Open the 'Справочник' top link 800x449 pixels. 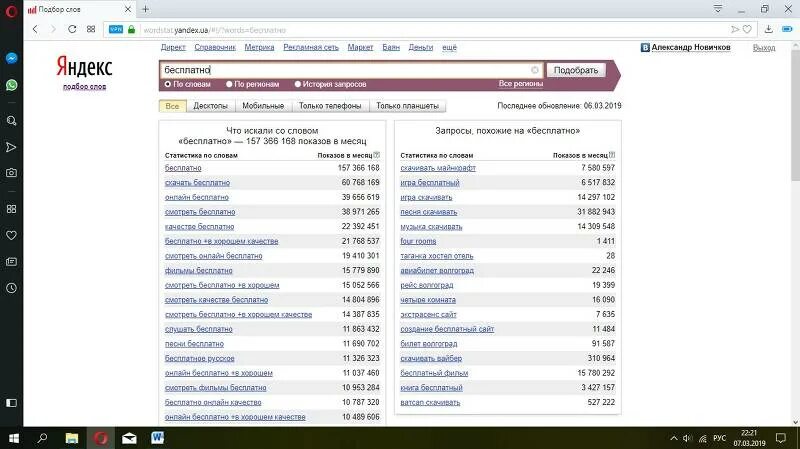click(x=215, y=47)
